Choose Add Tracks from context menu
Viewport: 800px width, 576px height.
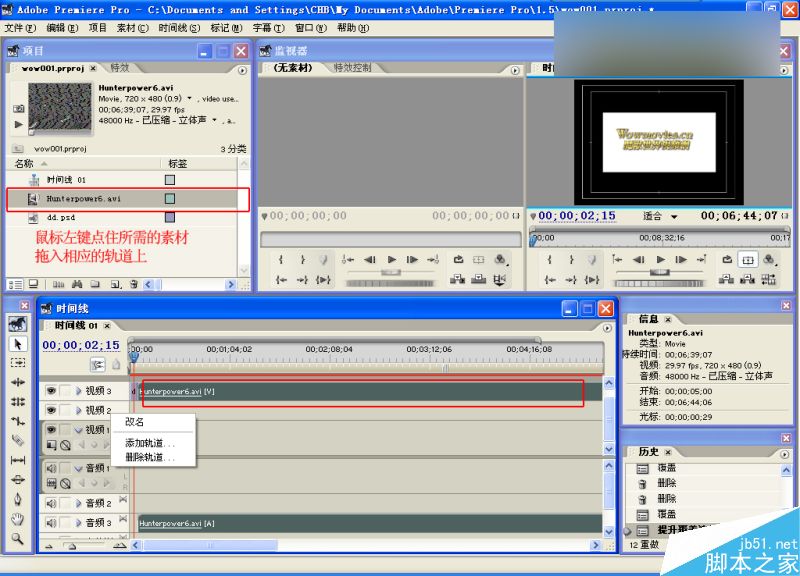tap(150, 443)
